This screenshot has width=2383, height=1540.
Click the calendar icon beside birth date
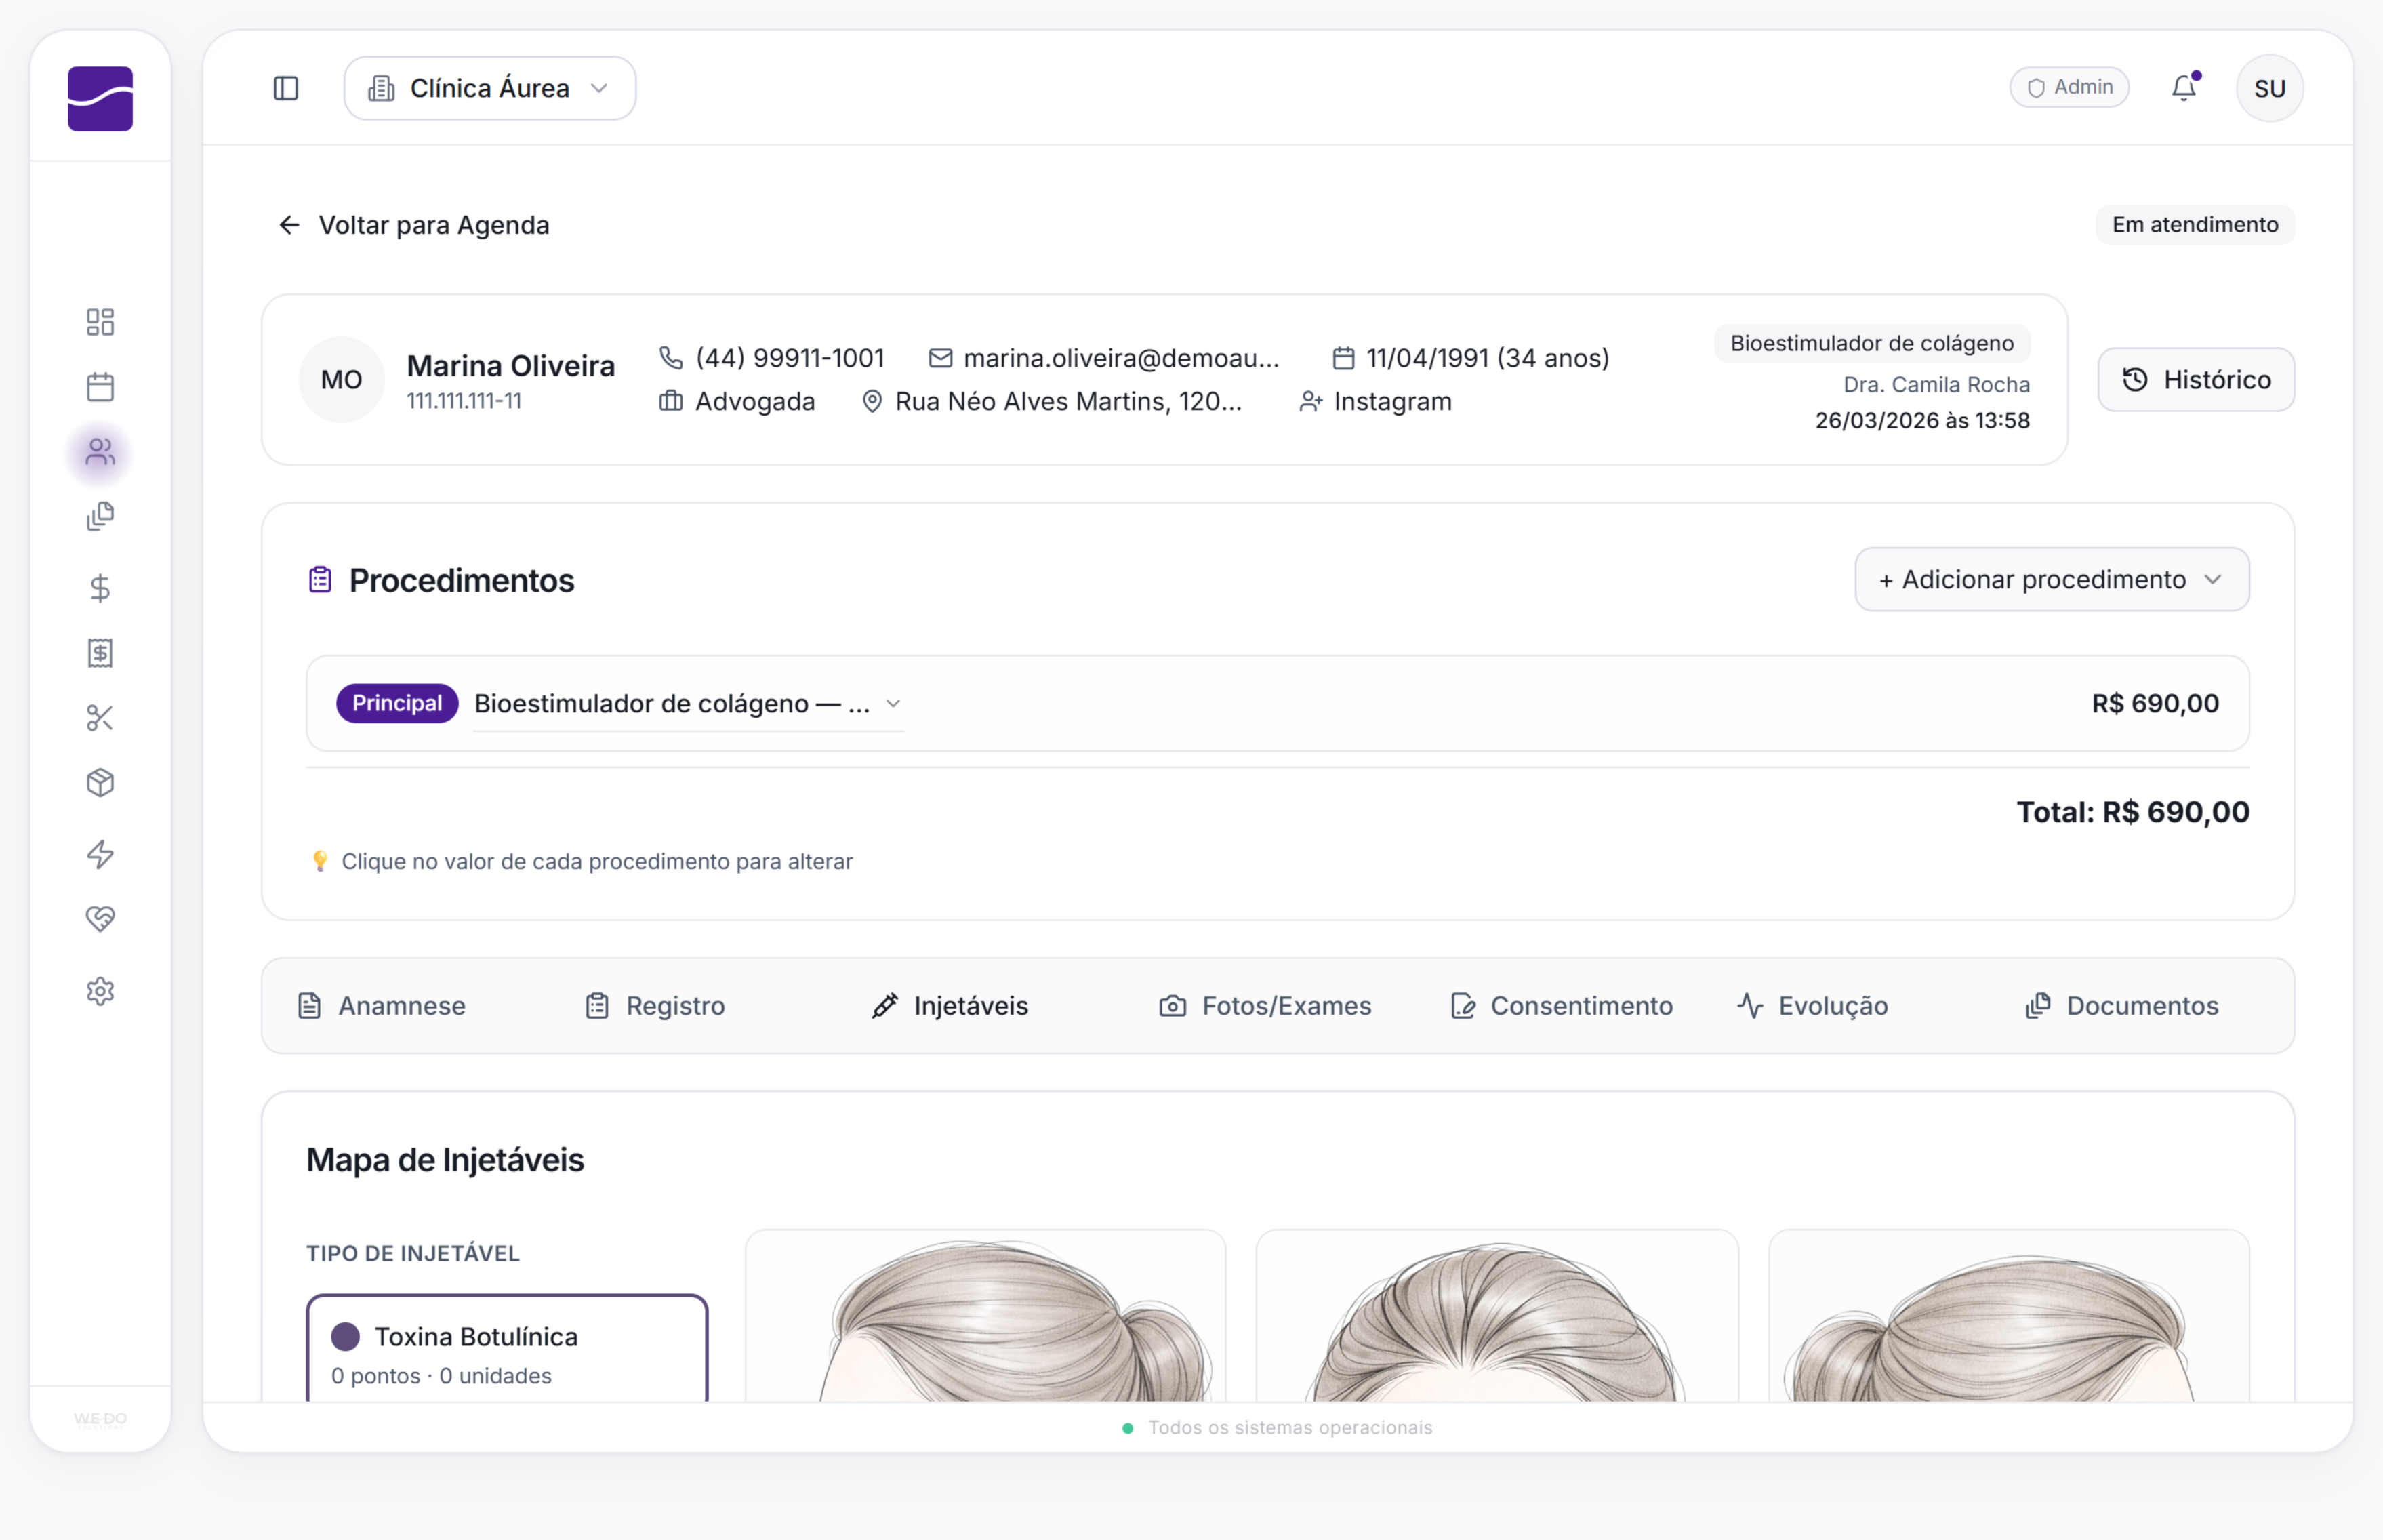coord(1343,358)
